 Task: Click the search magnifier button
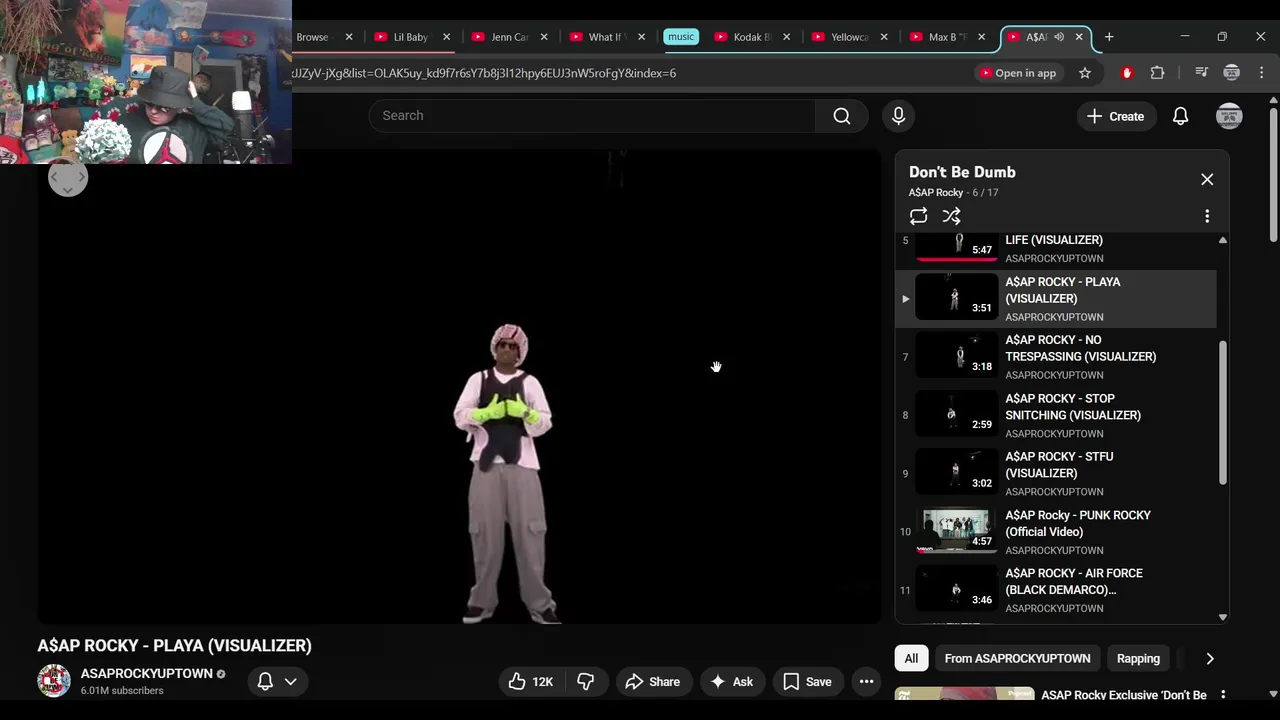[842, 116]
